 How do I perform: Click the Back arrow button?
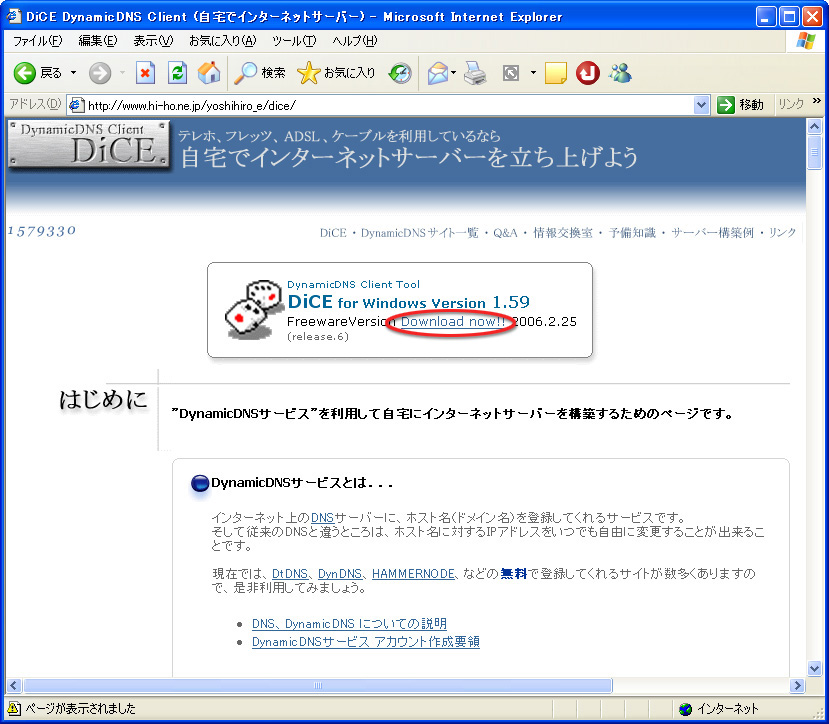point(24,73)
